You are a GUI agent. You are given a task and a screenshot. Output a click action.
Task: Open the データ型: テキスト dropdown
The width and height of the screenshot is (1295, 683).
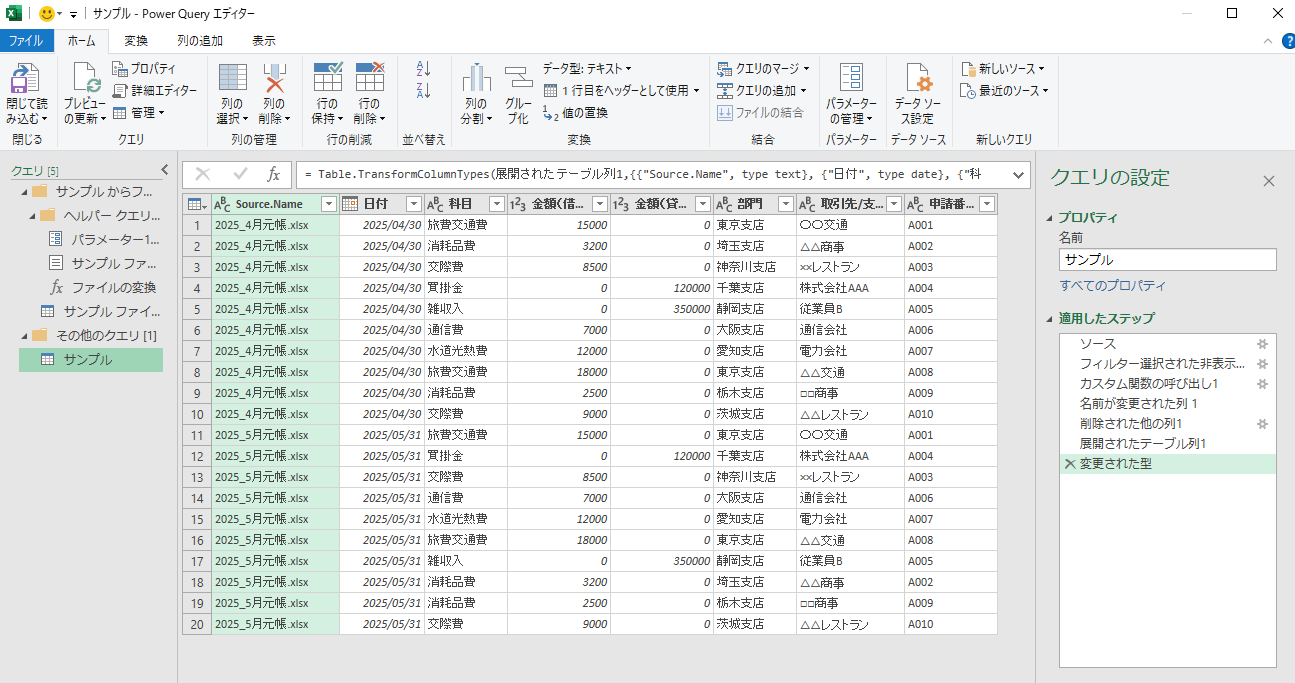[x=587, y=69]
